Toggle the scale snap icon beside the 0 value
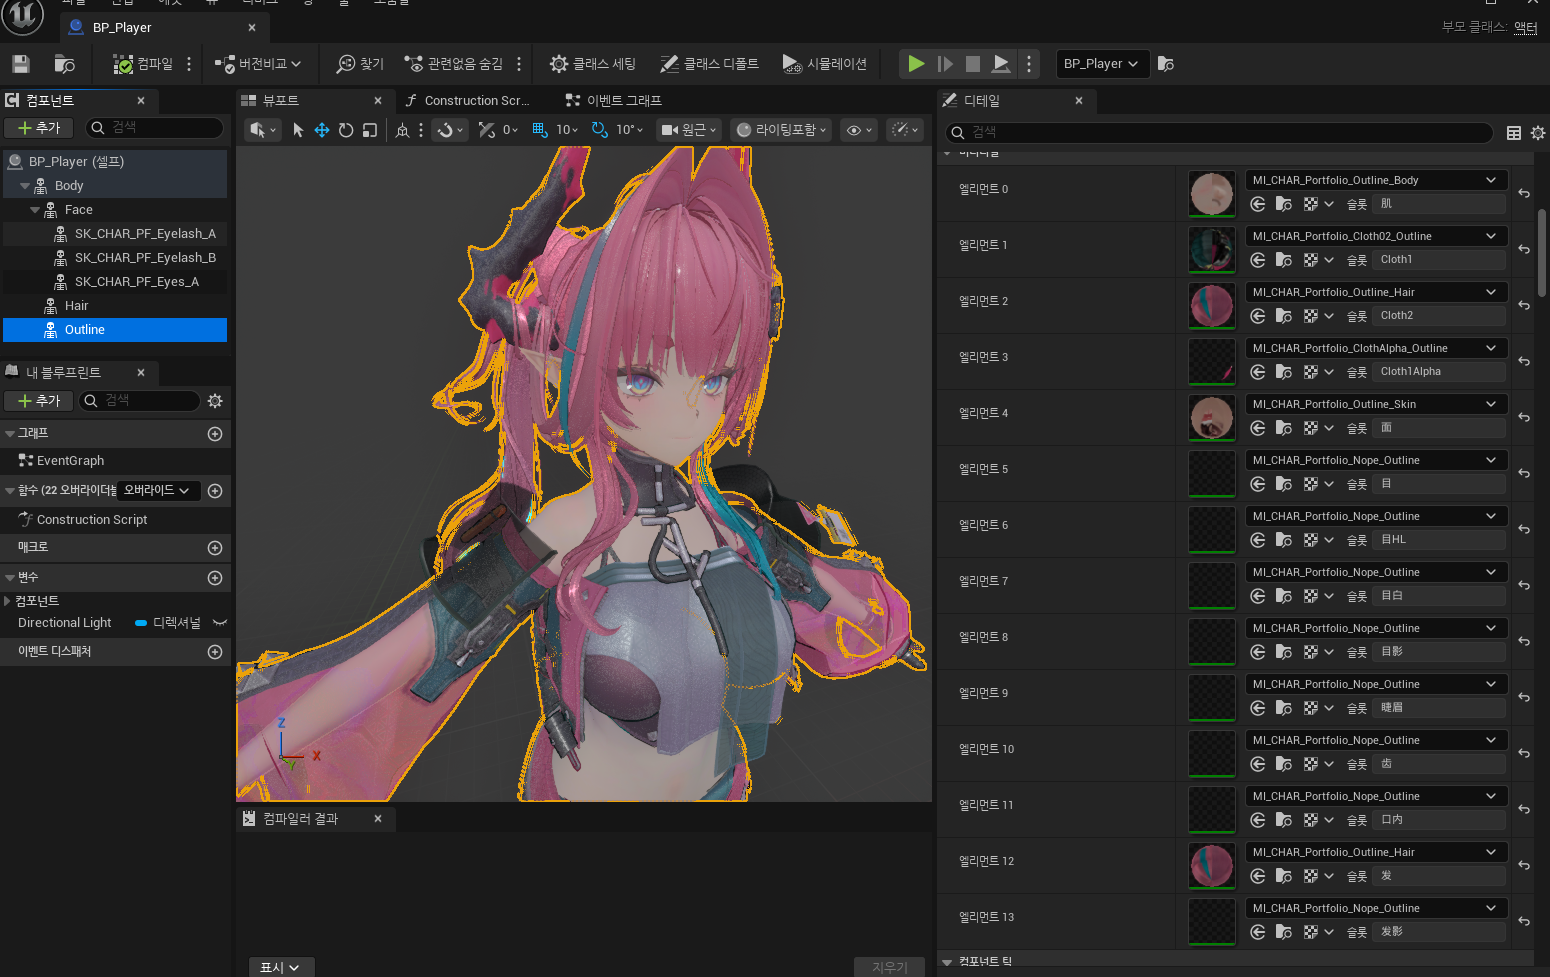 tap(487, 130)
